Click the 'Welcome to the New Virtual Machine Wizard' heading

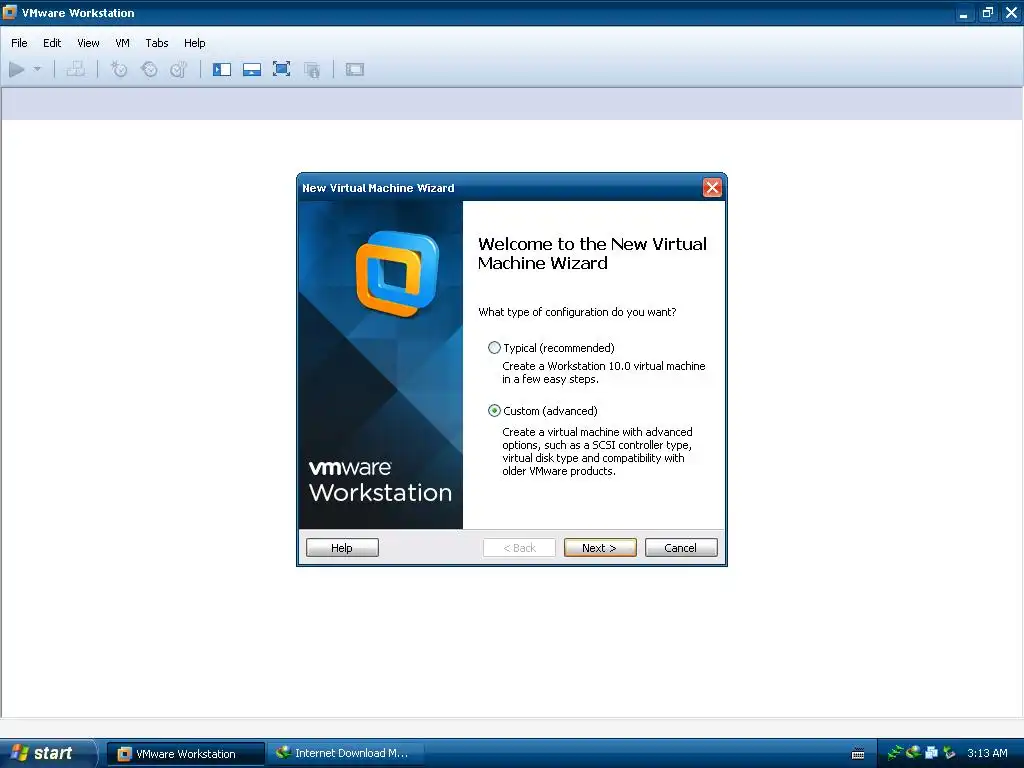pos(592,253)
